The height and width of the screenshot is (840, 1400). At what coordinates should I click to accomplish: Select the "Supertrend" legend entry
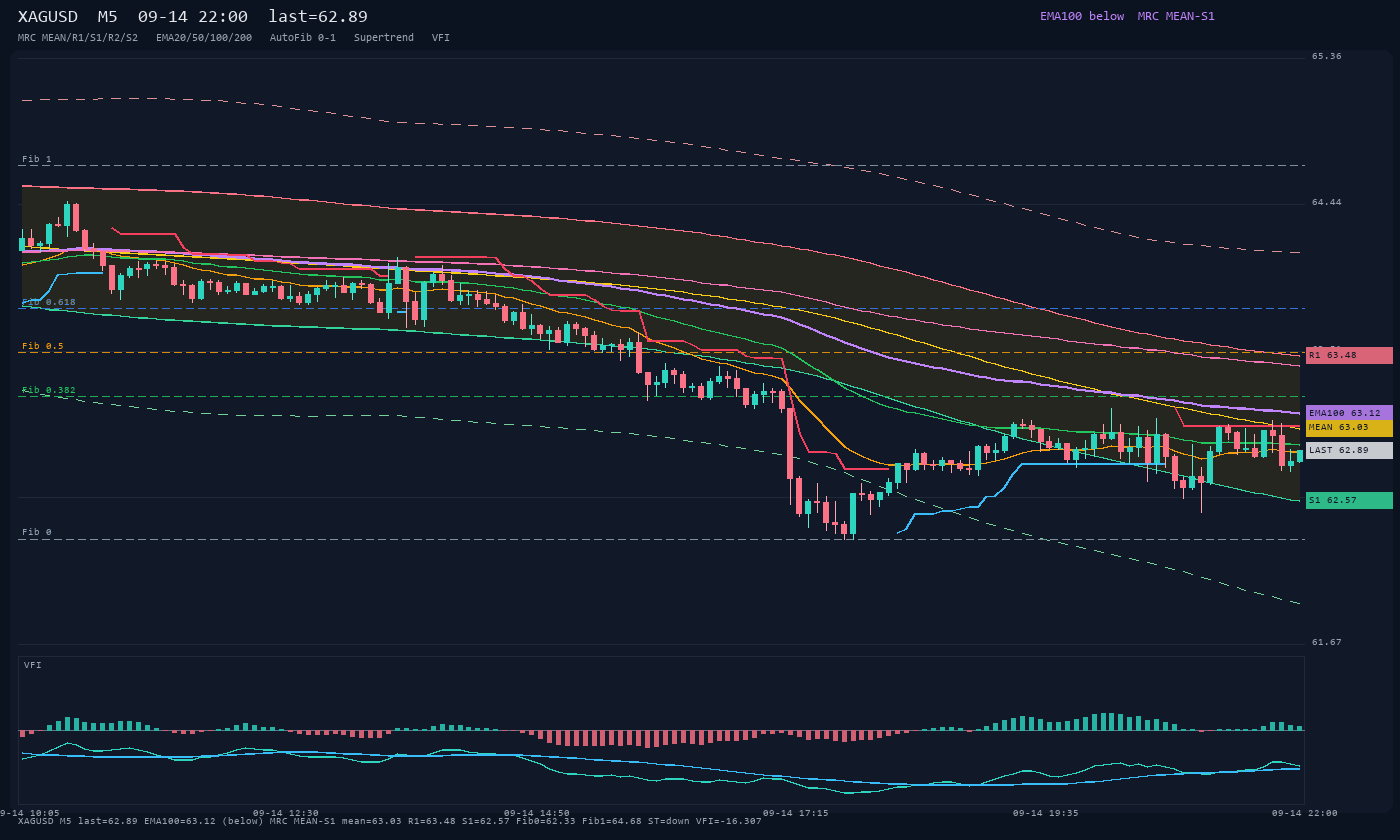click(384, 38)
